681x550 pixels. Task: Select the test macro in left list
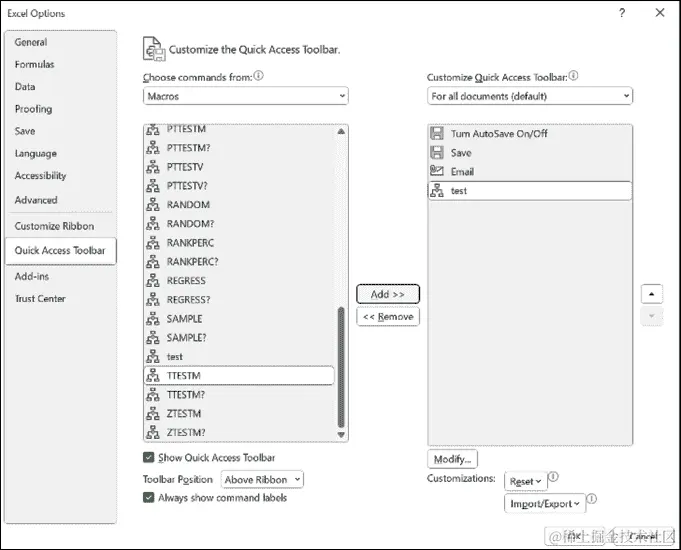(x=239, y=357)
